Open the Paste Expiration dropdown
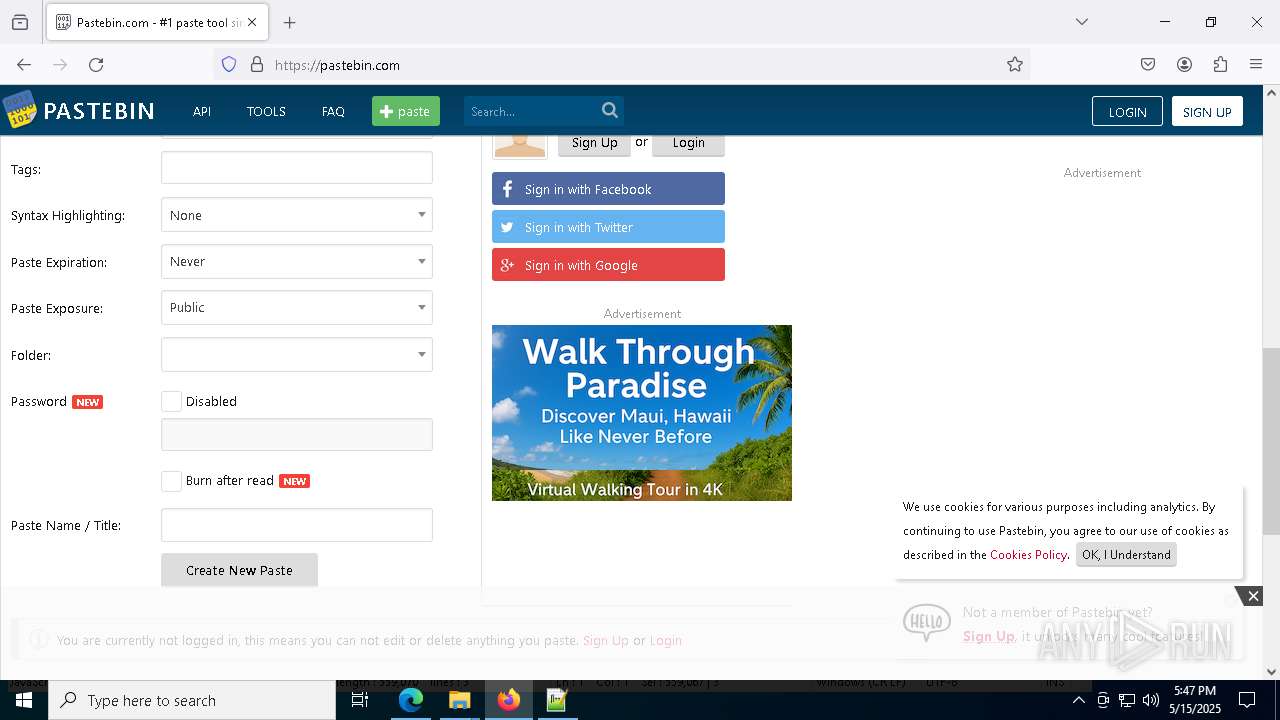Viewport: 1280px width, 720px height. coord(297,261)
